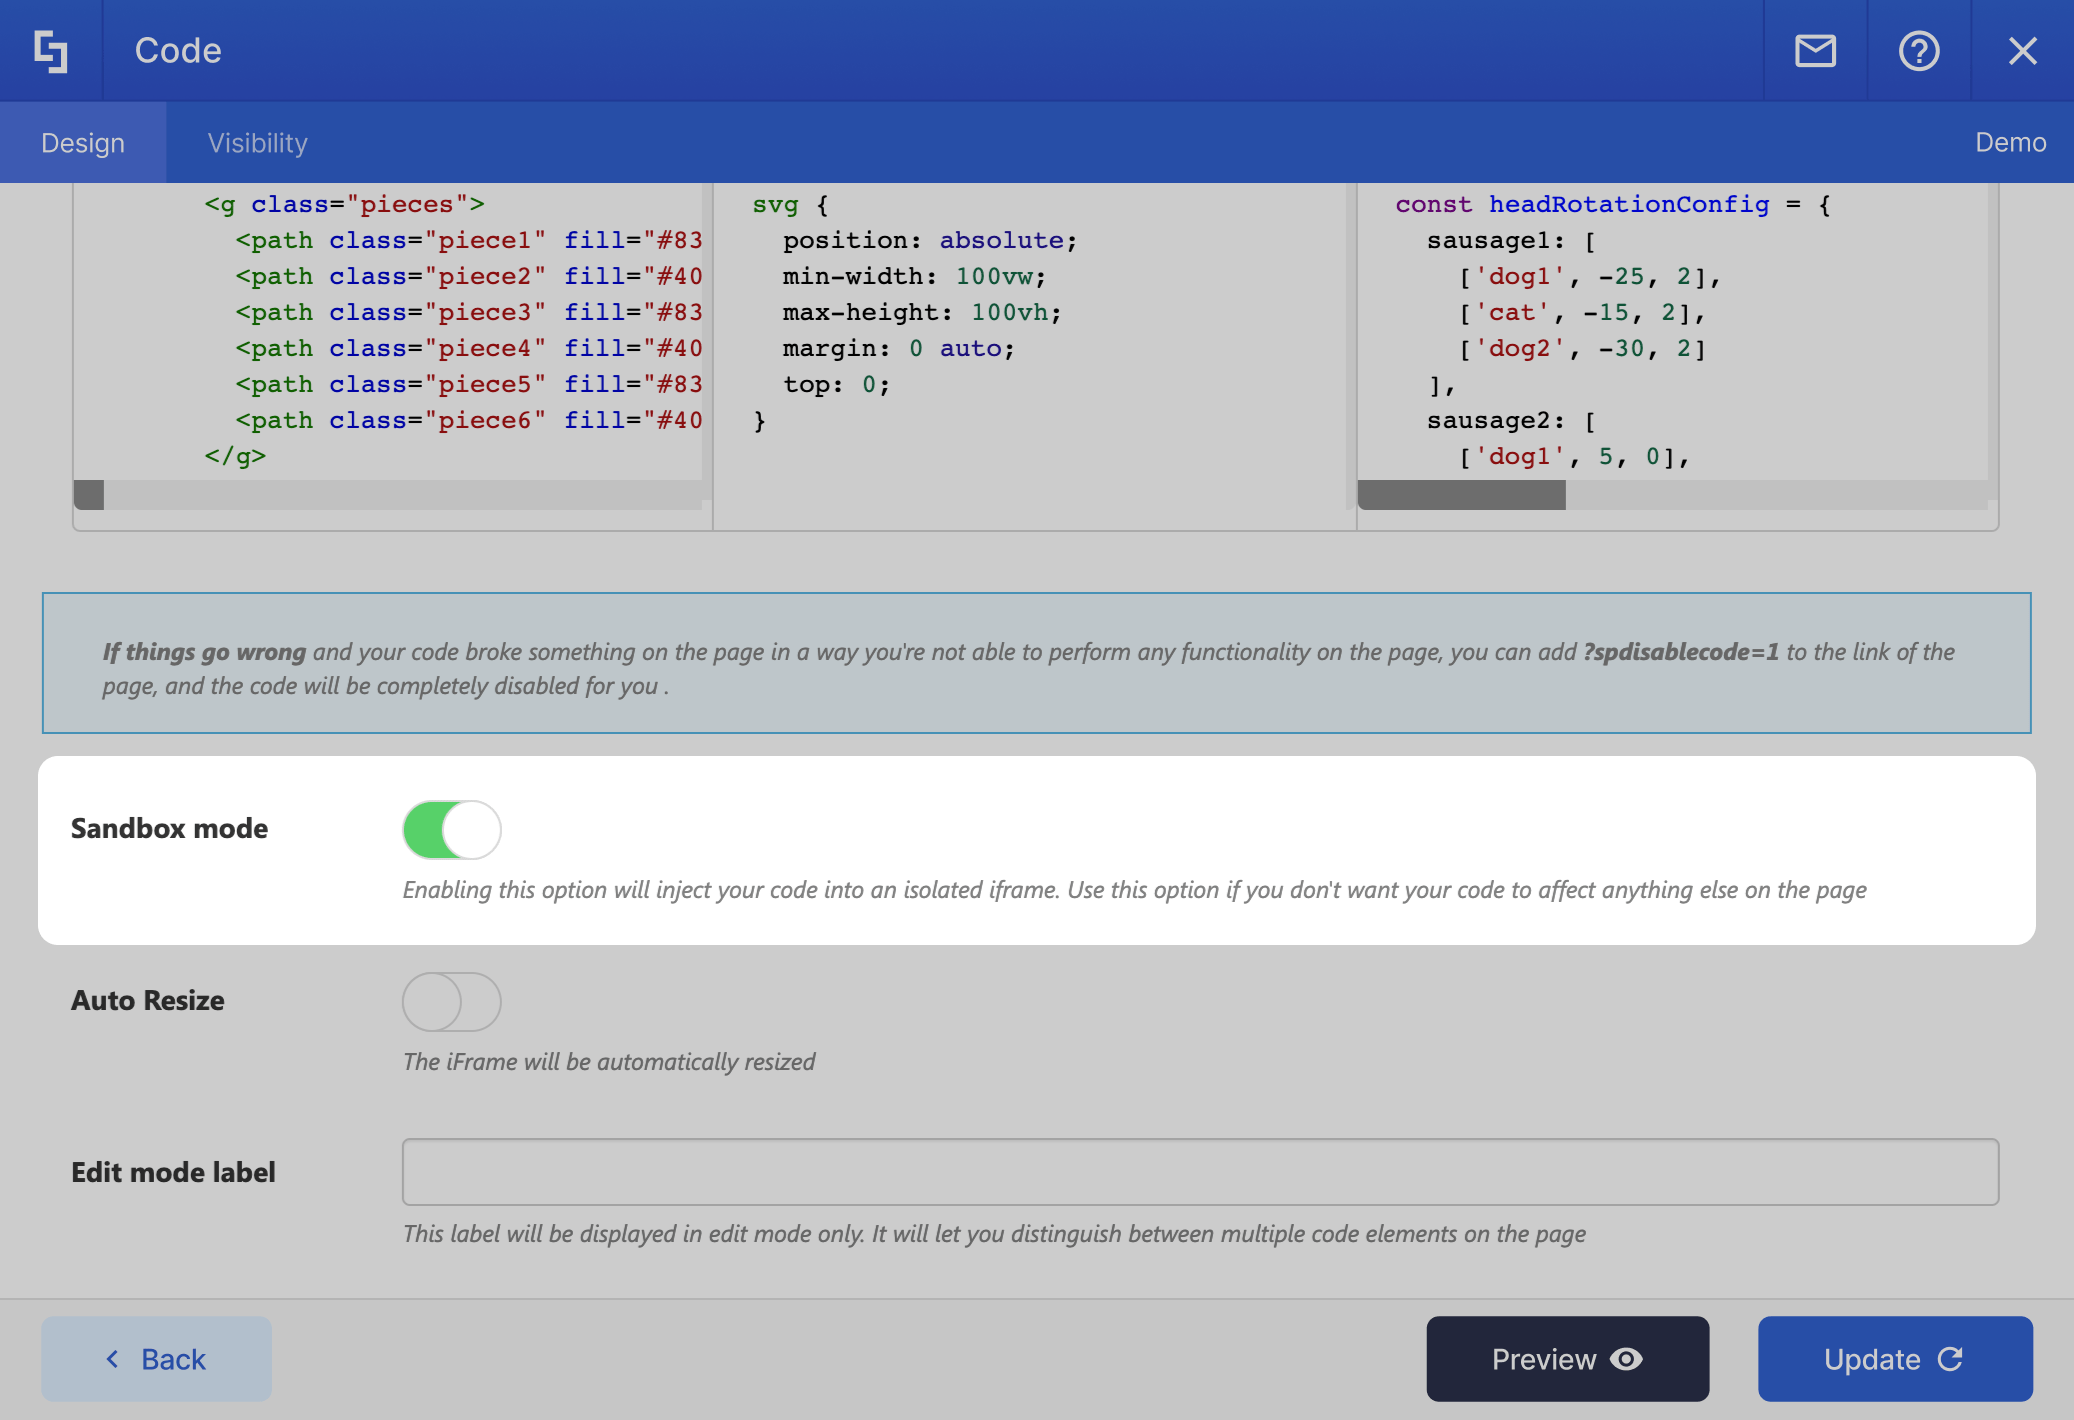Screen dimensions: 2074x1420
Task: Open the help question mark icon
Action: coord(1919,51)
